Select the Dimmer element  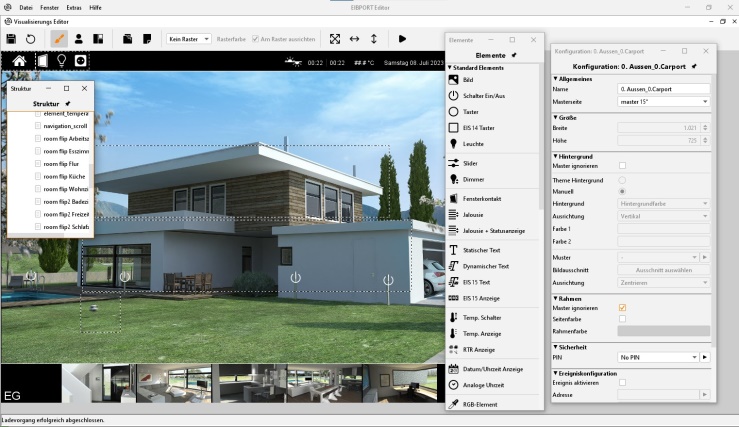pos(472,179)
